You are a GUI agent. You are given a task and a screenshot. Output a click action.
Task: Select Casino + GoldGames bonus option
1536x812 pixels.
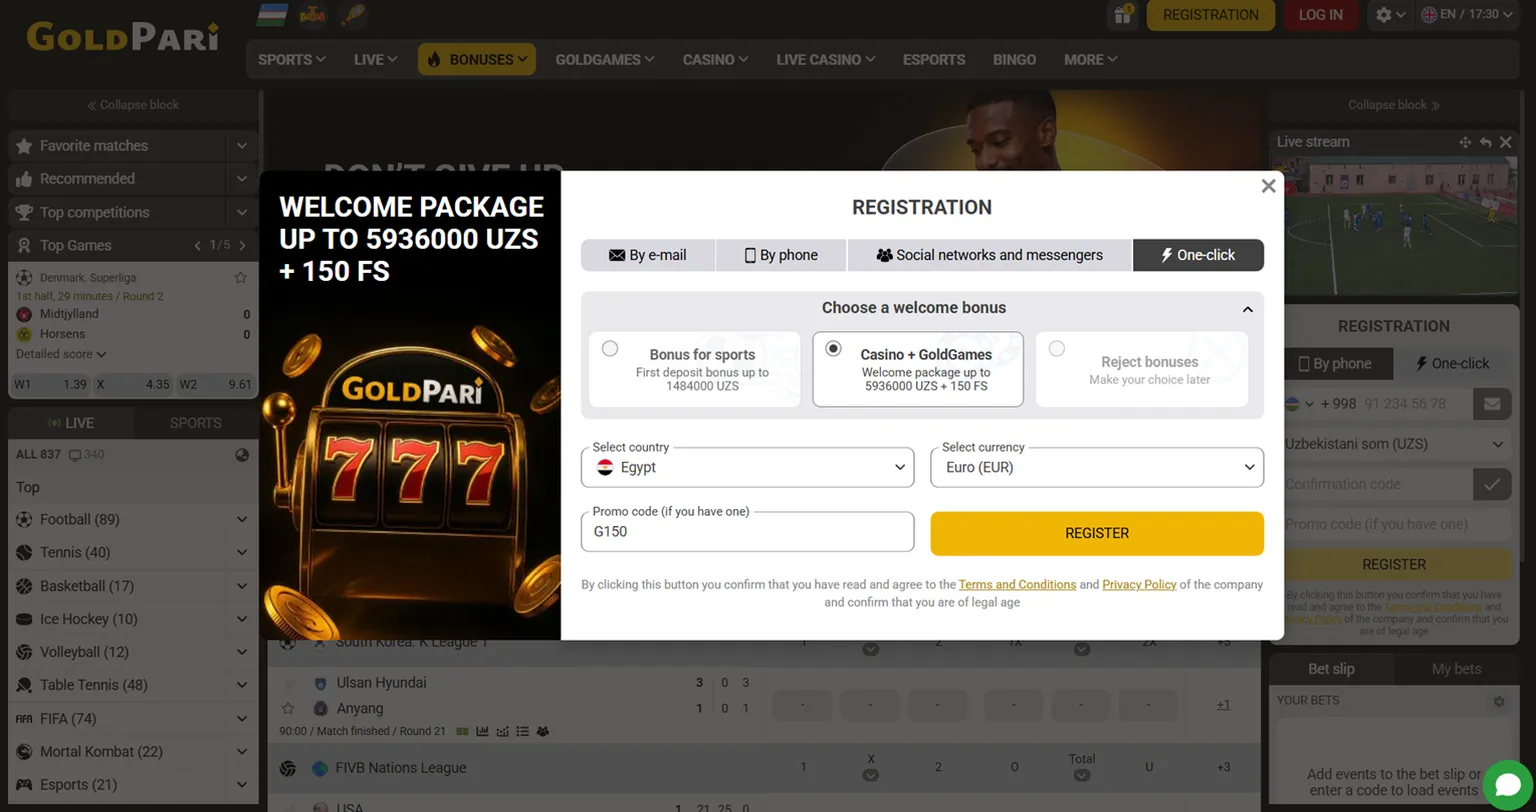[x=918, y=369]
